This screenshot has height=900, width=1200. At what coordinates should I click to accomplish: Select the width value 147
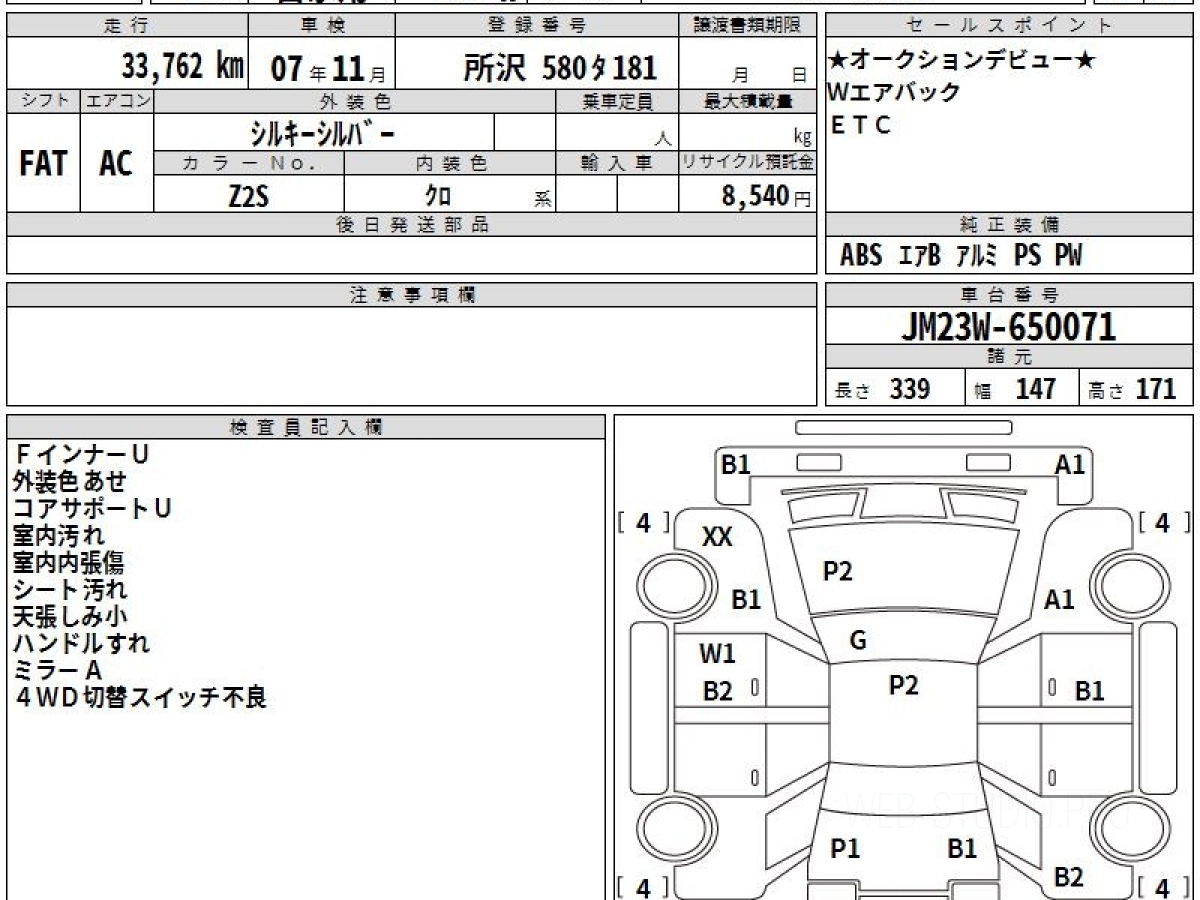(x=1035, y=389)
